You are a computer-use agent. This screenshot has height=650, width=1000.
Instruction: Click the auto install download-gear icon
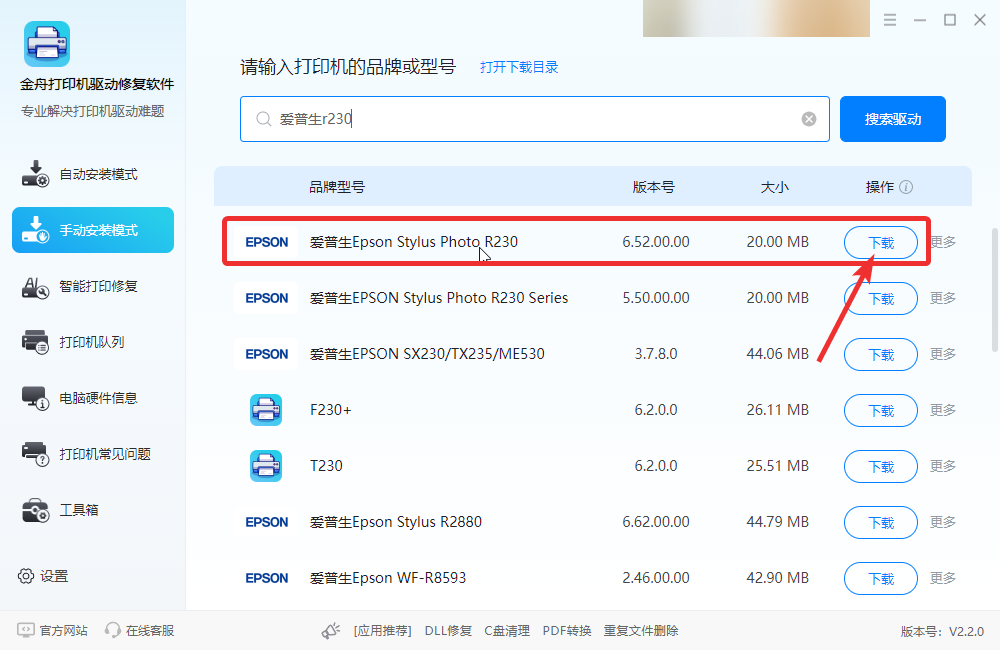tap(35, 174)
